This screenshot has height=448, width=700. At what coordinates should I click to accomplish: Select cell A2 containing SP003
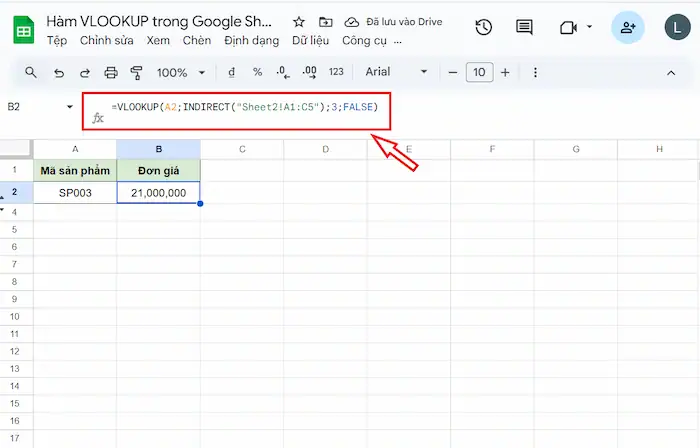point(75,192)
